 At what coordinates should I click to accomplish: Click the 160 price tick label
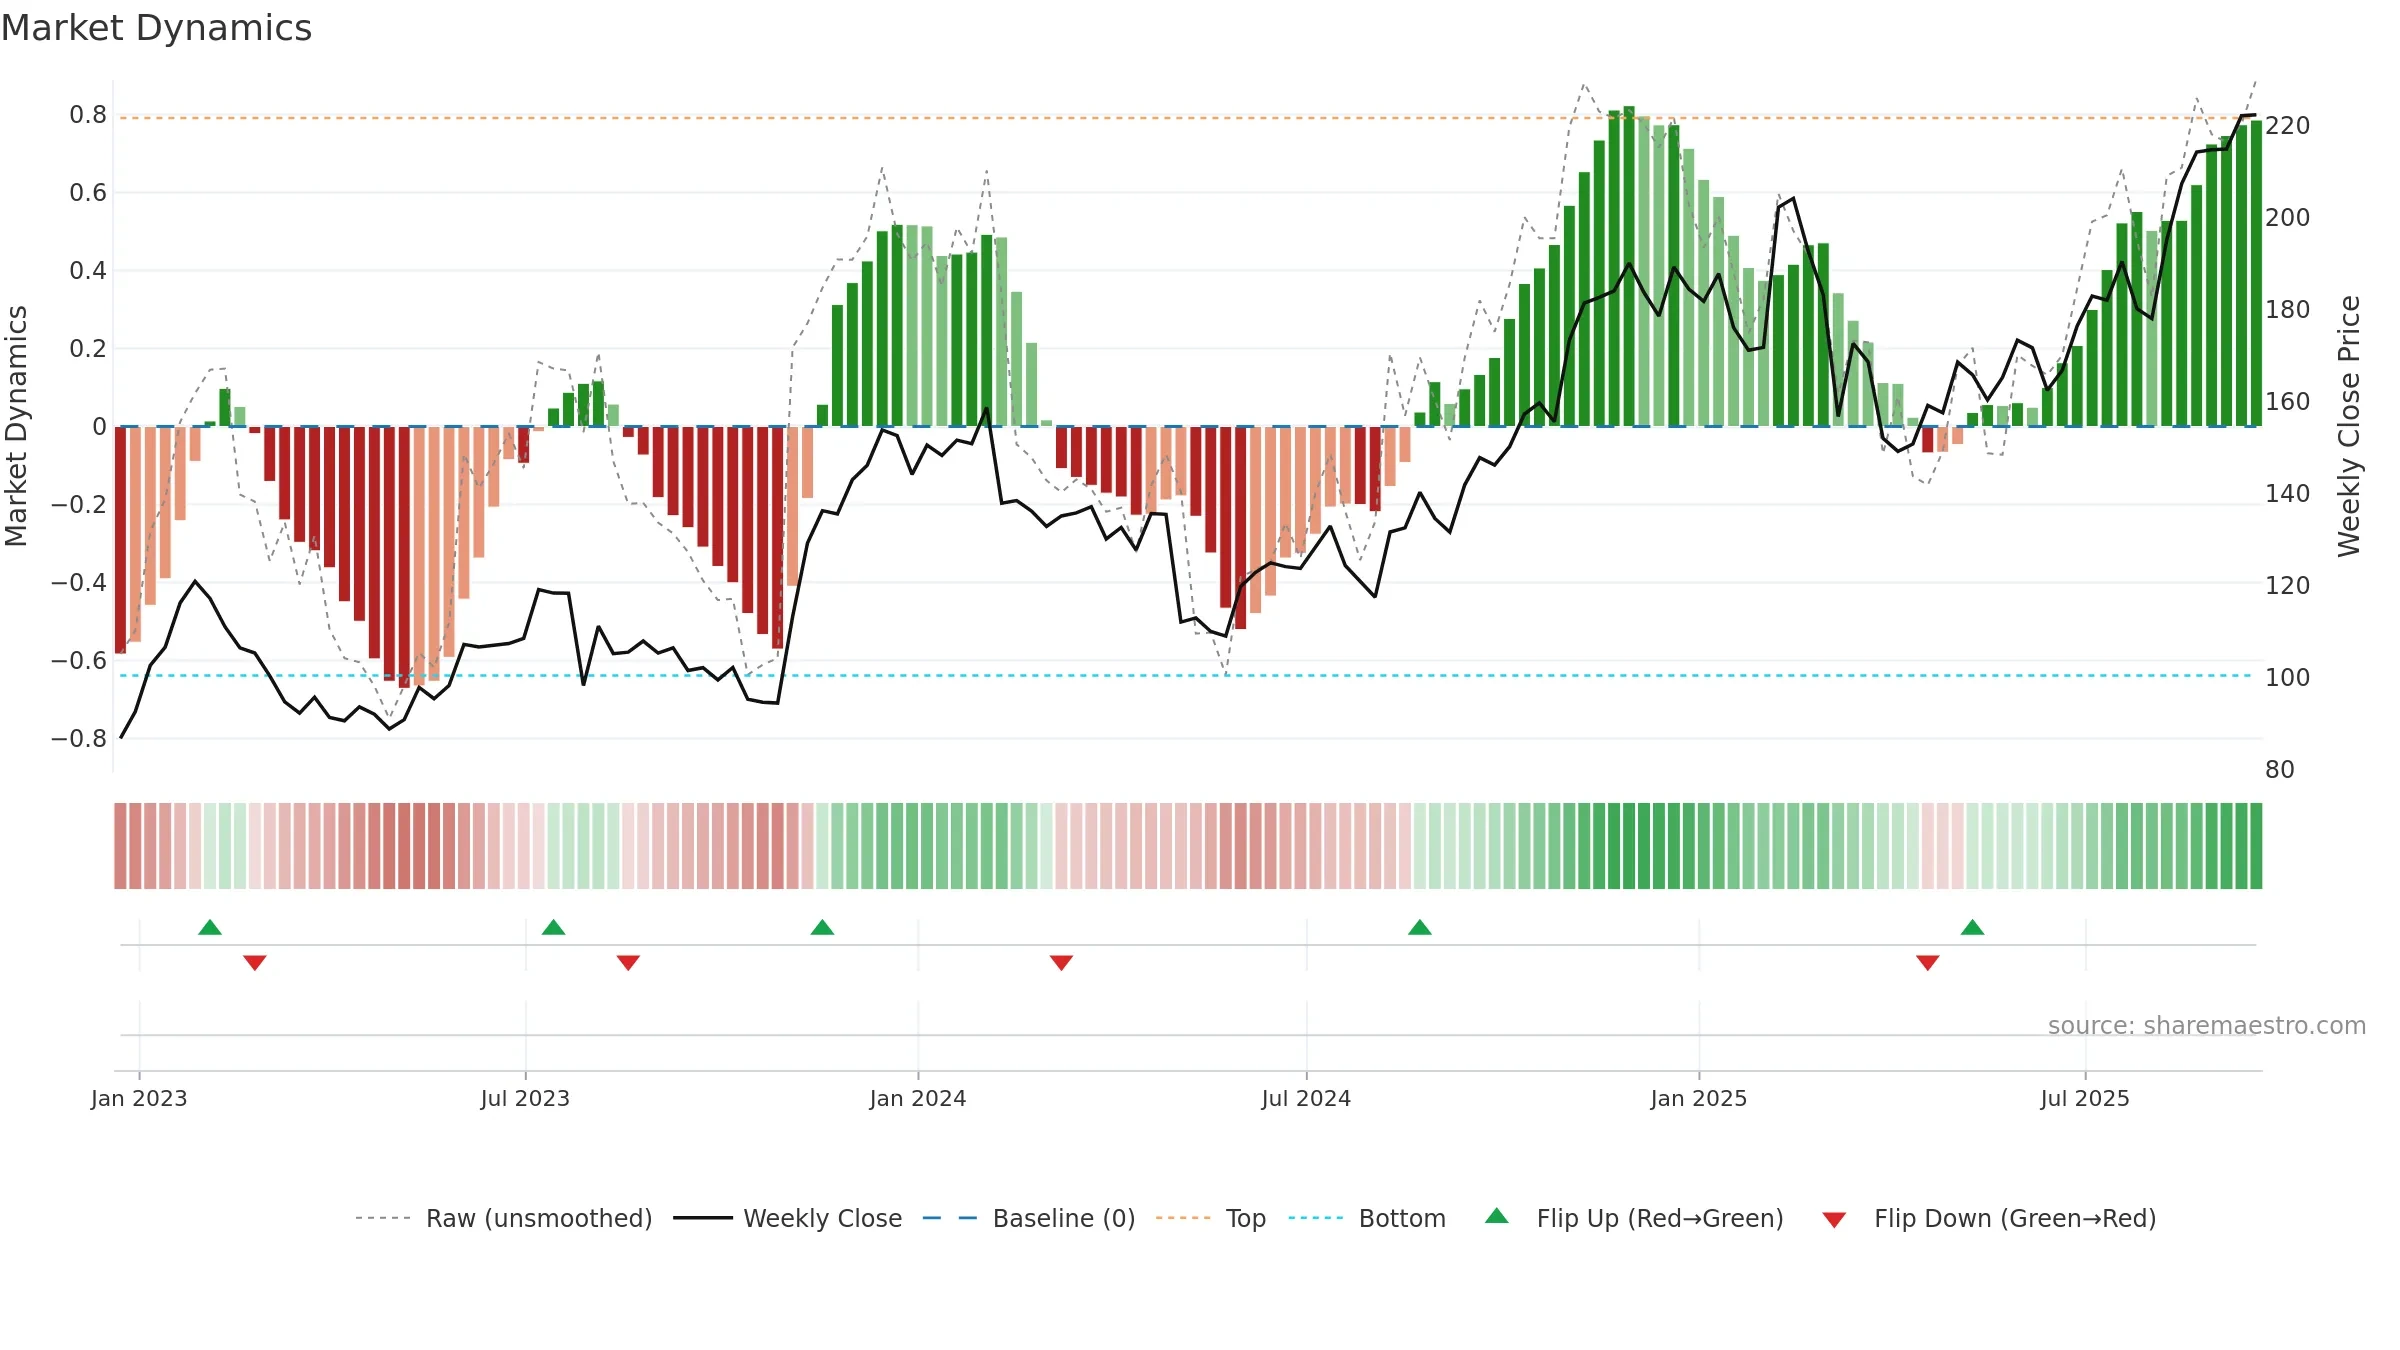[x=2288, y=402]
